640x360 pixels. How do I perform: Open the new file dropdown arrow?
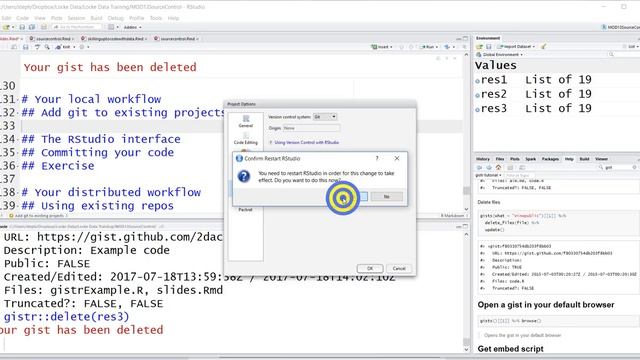click(x=13, y=27)
